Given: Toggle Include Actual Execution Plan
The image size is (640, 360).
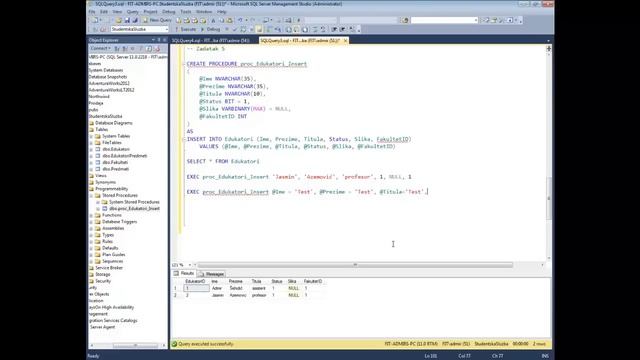Looking at the screenshot, I should coord(269,29).
